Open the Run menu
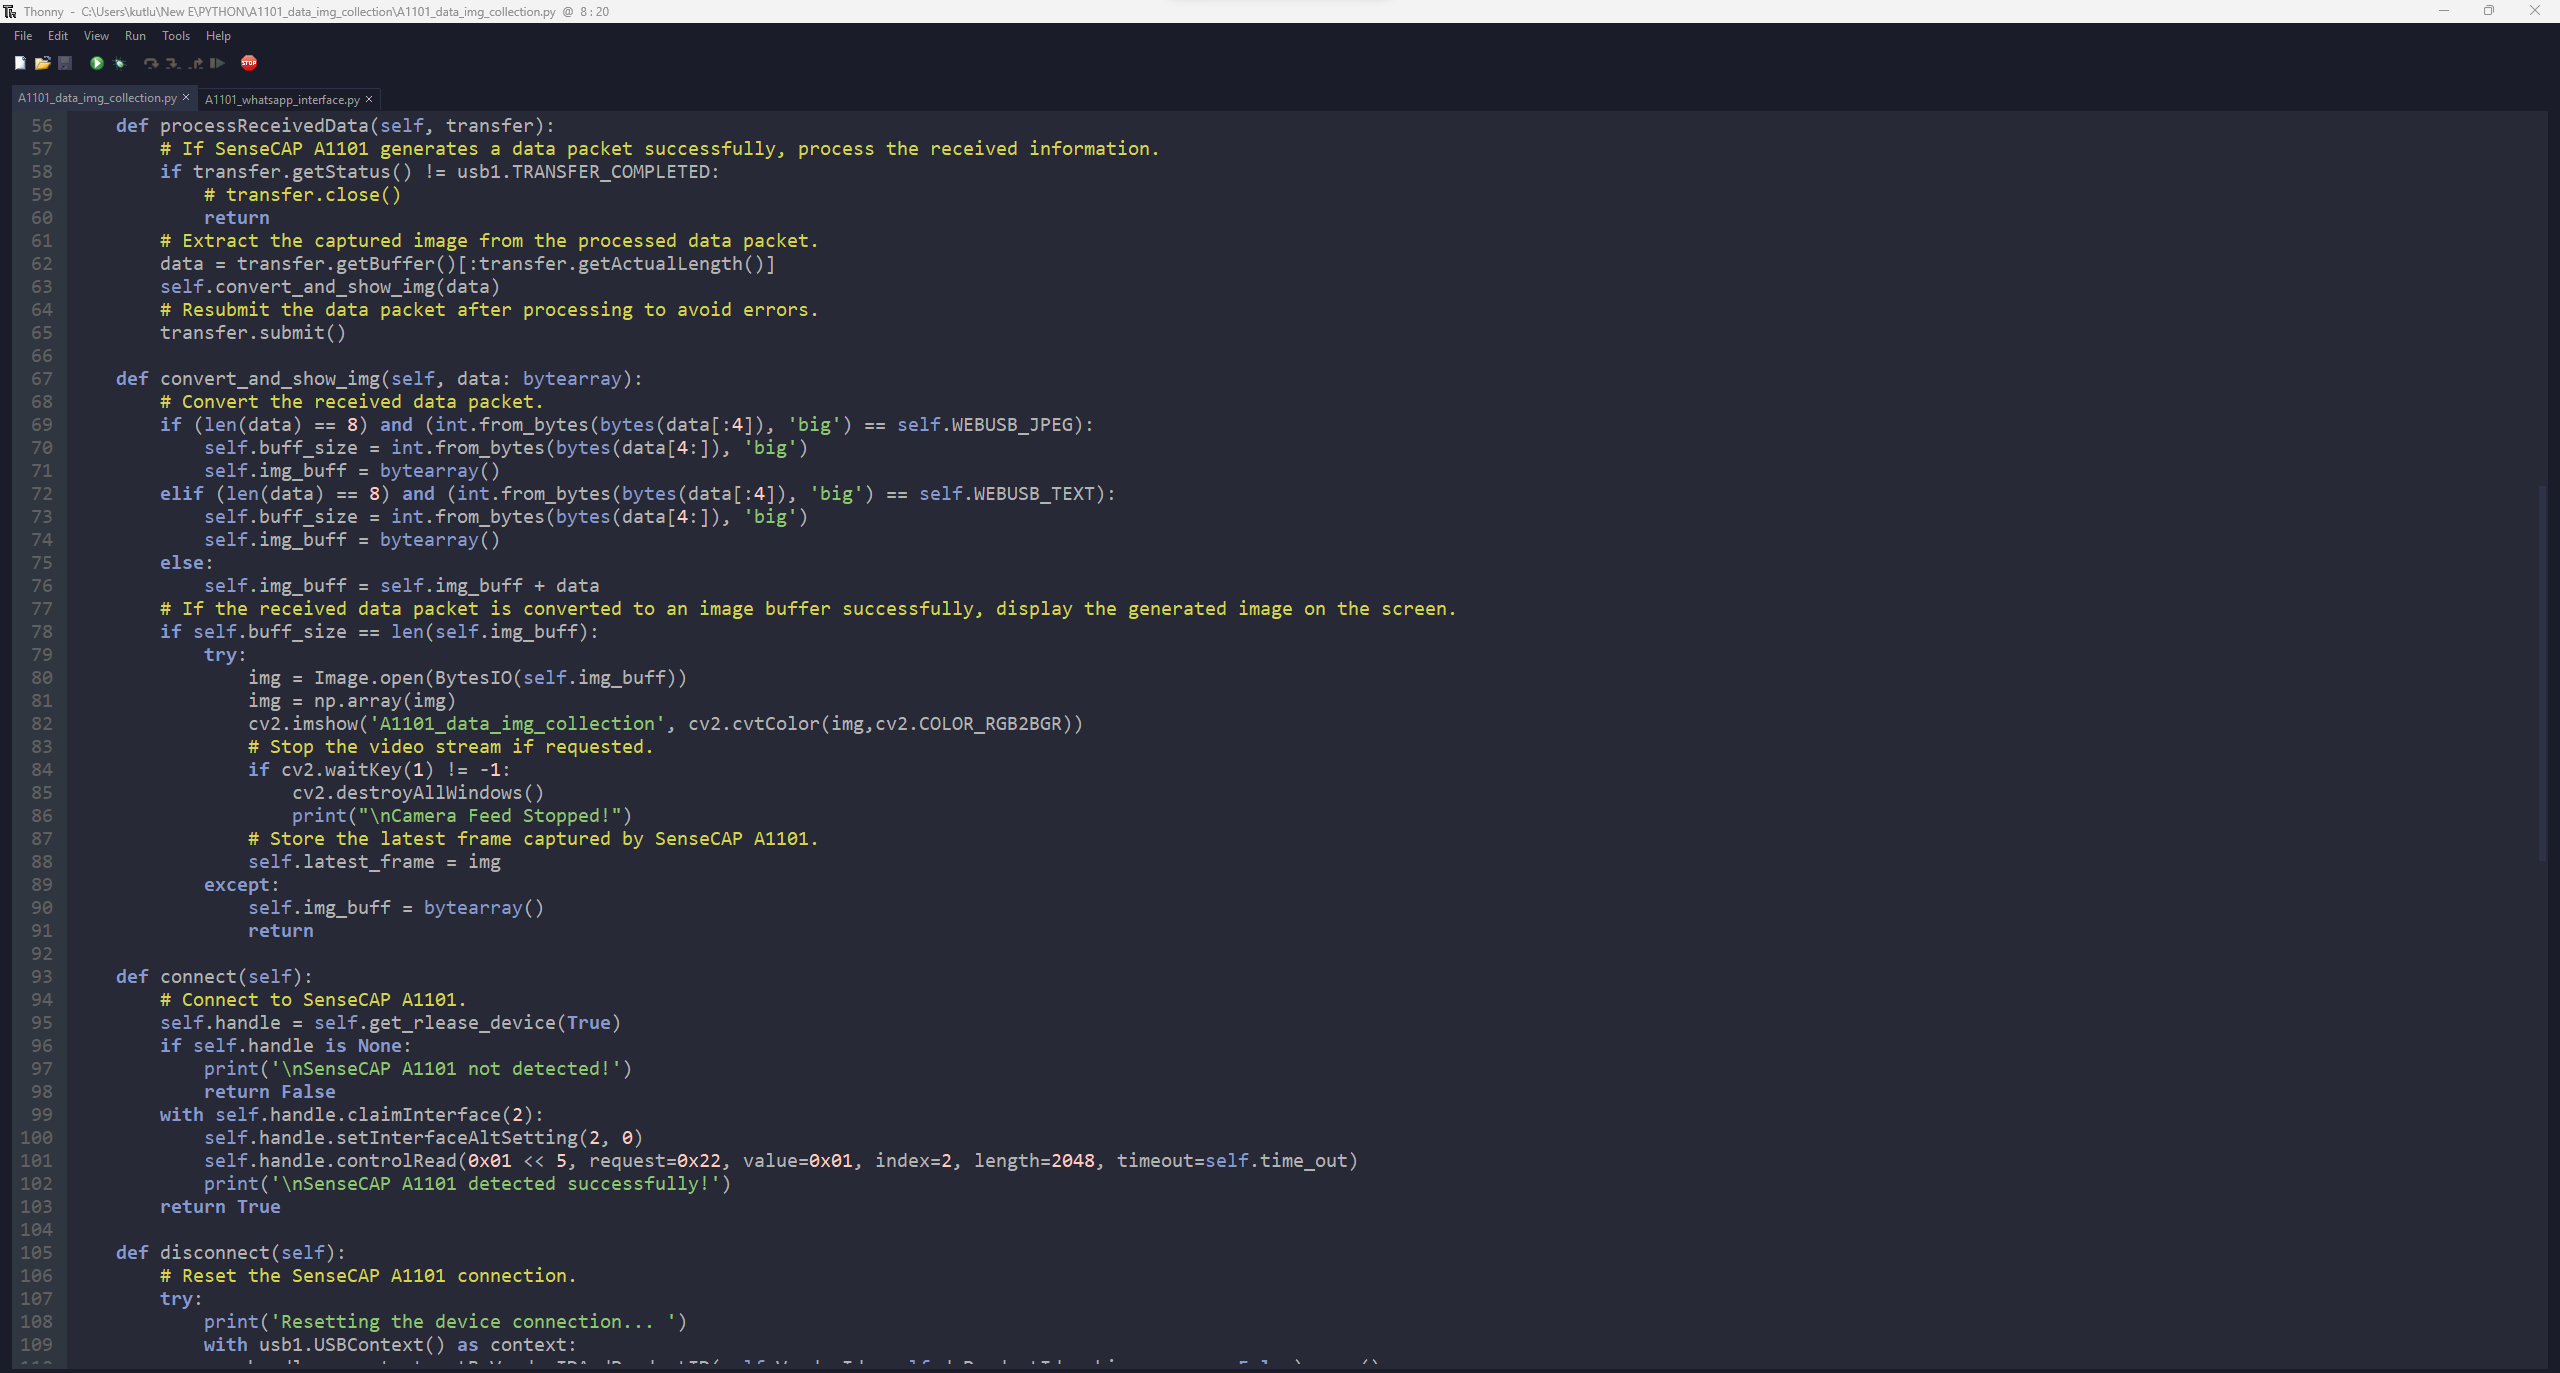This screenshot has height=1373, width=2560. pos(136,36)
